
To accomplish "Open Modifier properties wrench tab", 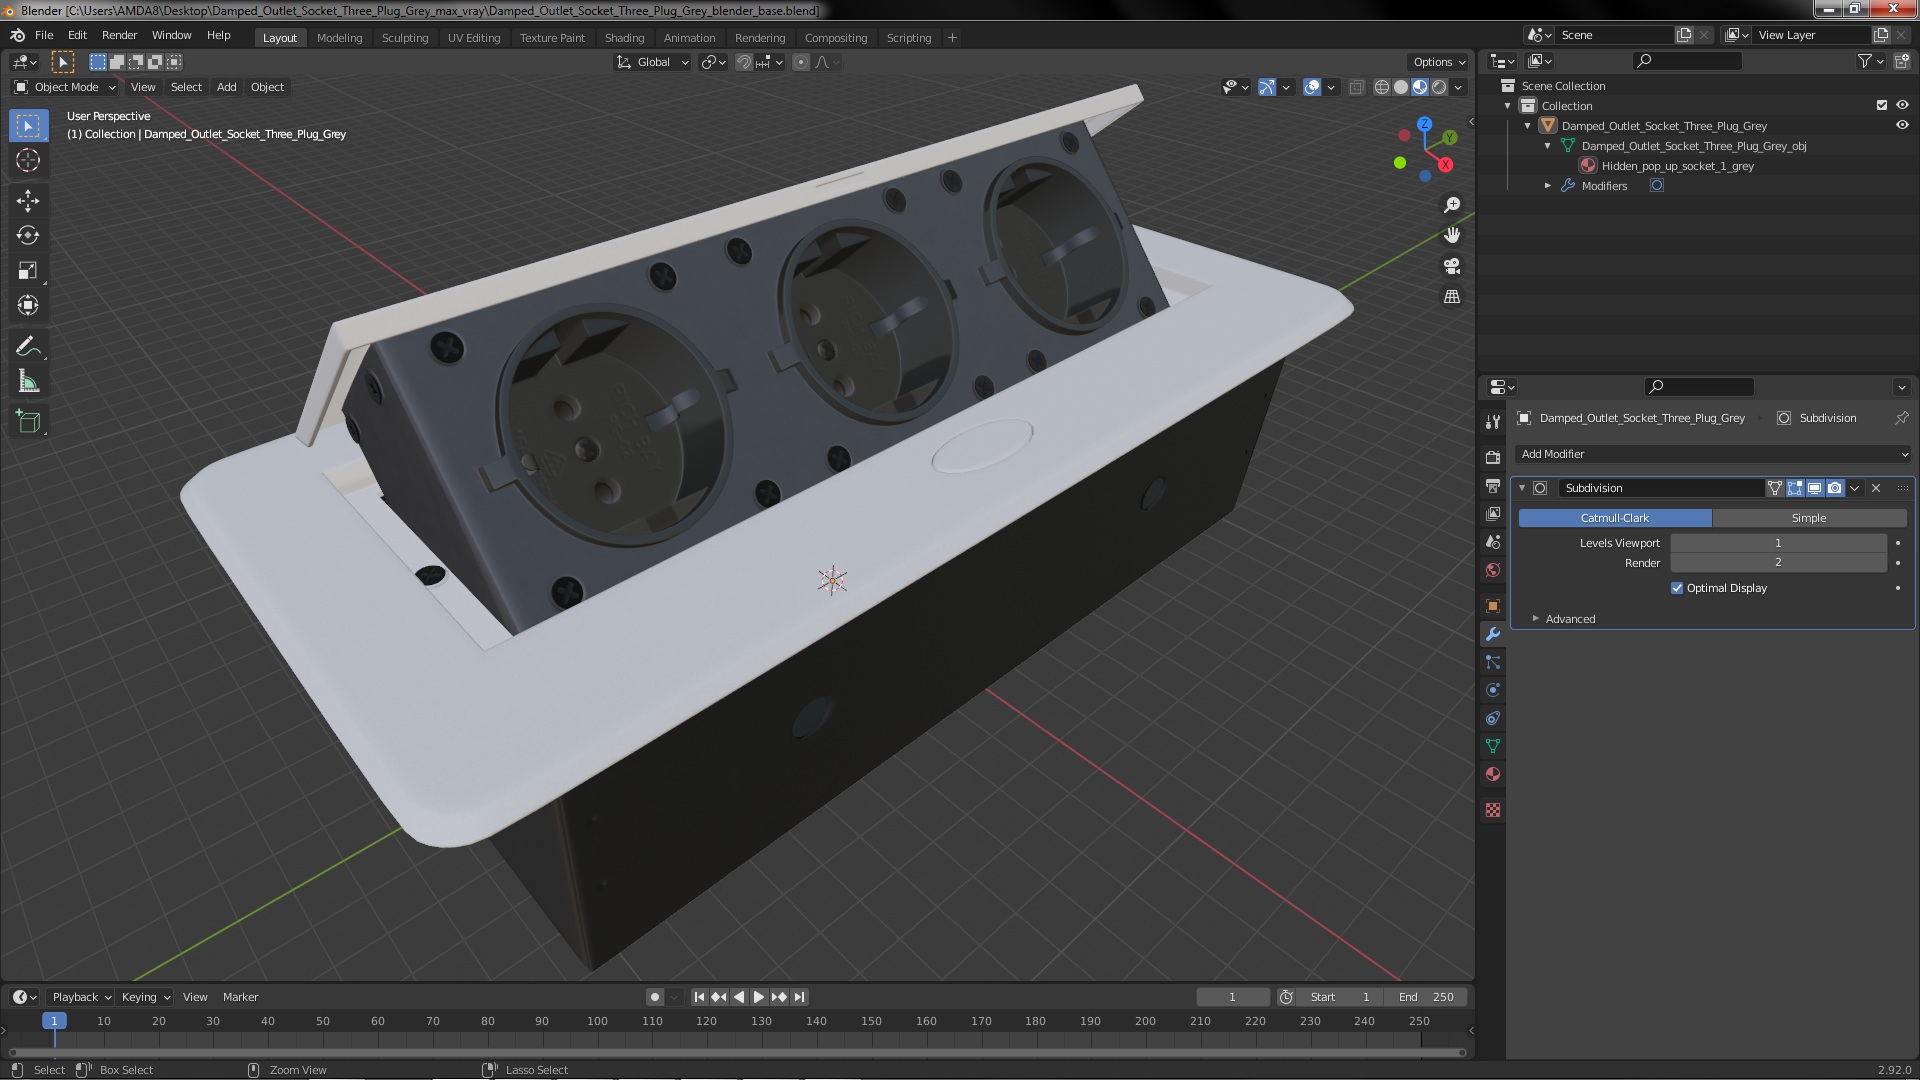I will click(1493, 634).
